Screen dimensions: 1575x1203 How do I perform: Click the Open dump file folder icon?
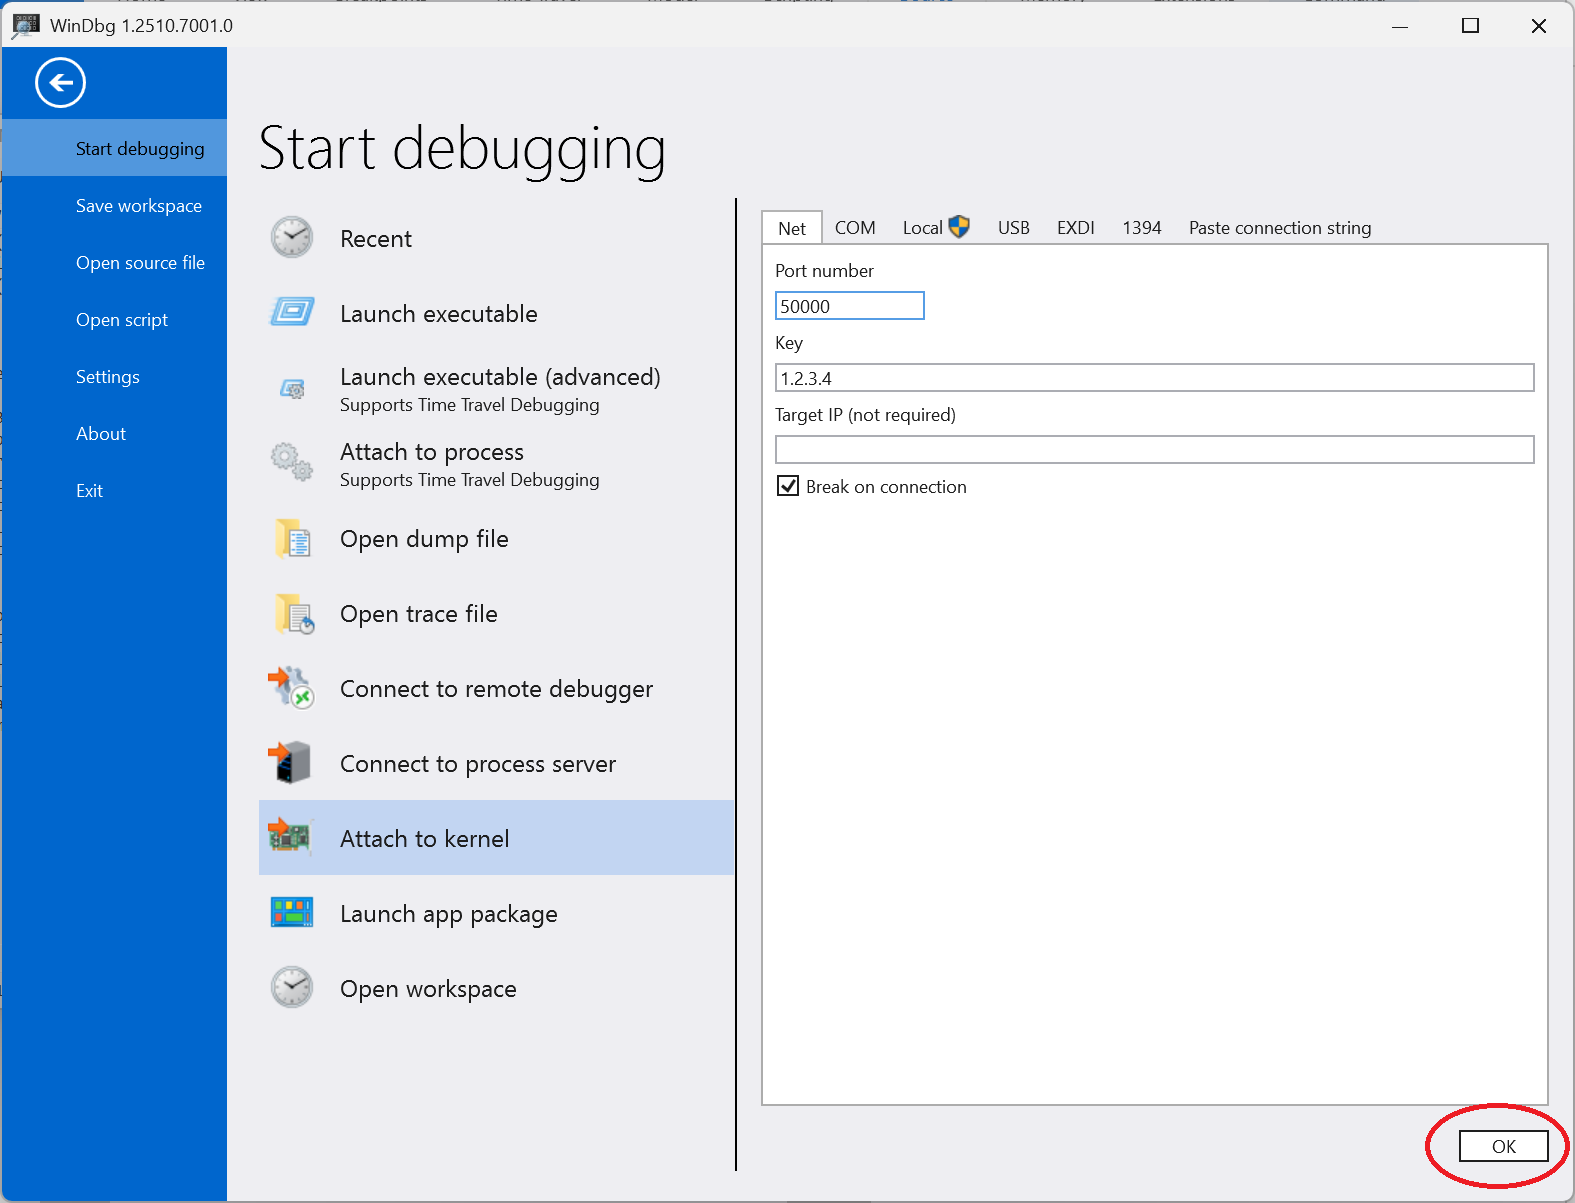293,538
